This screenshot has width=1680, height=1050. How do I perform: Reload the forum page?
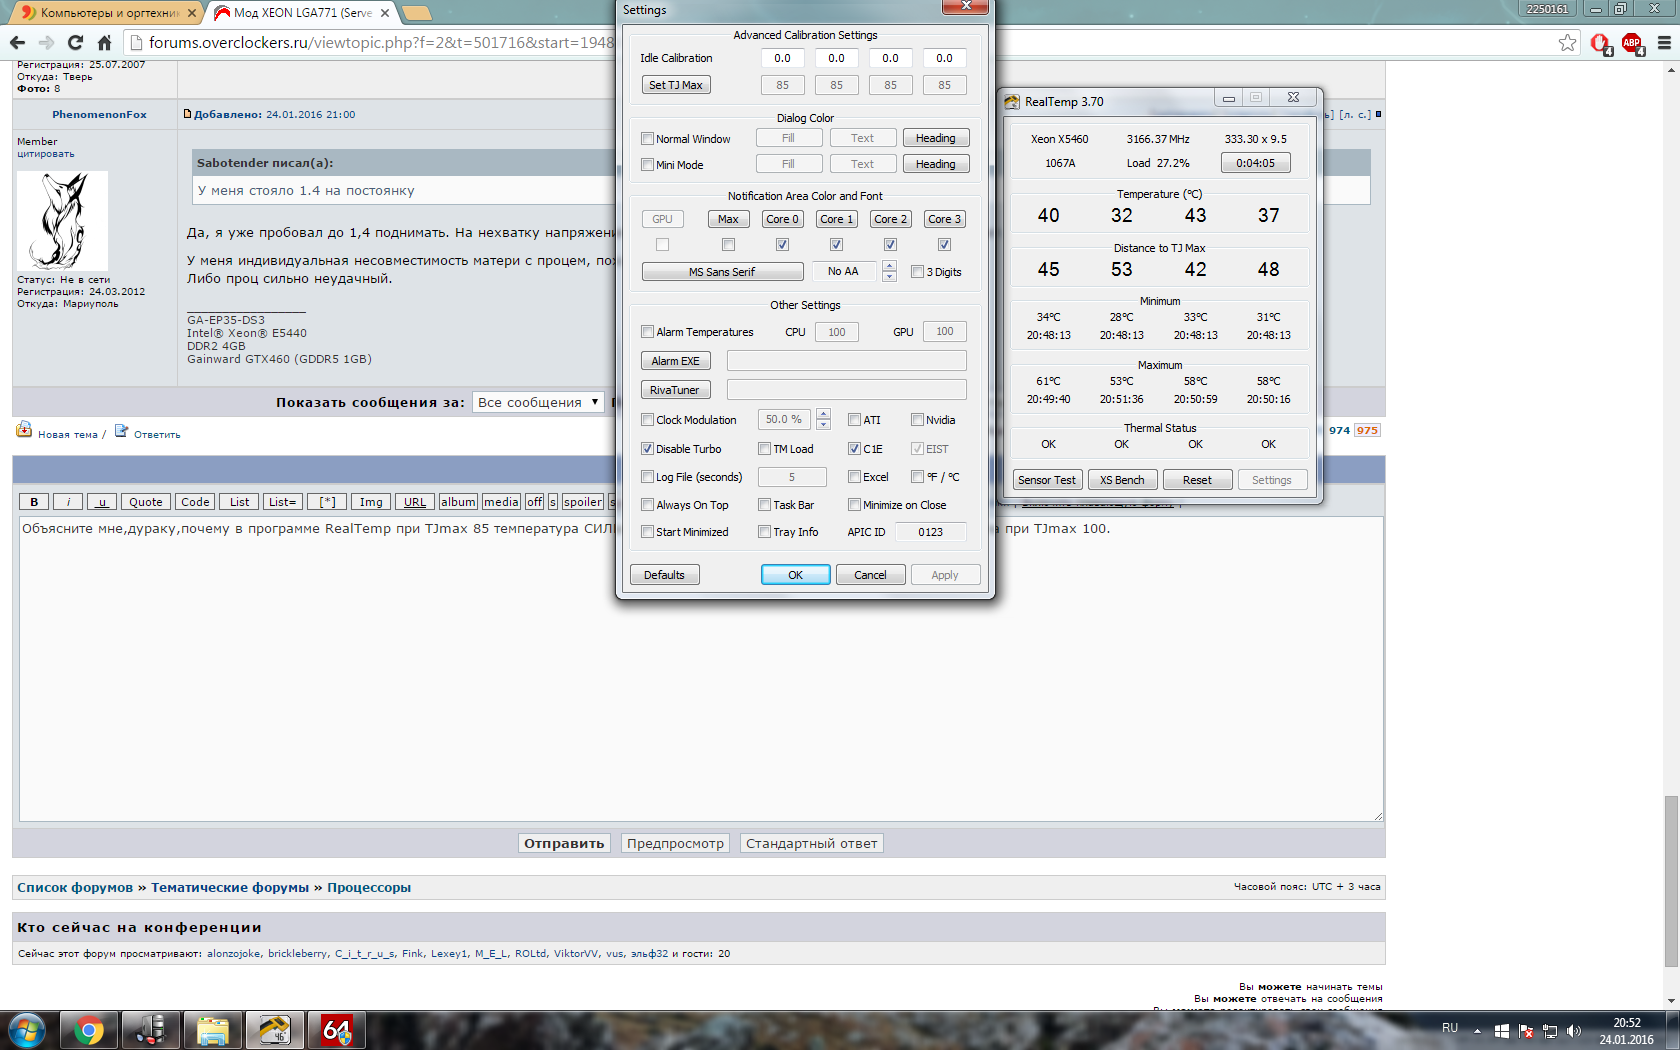click(75, 42)
